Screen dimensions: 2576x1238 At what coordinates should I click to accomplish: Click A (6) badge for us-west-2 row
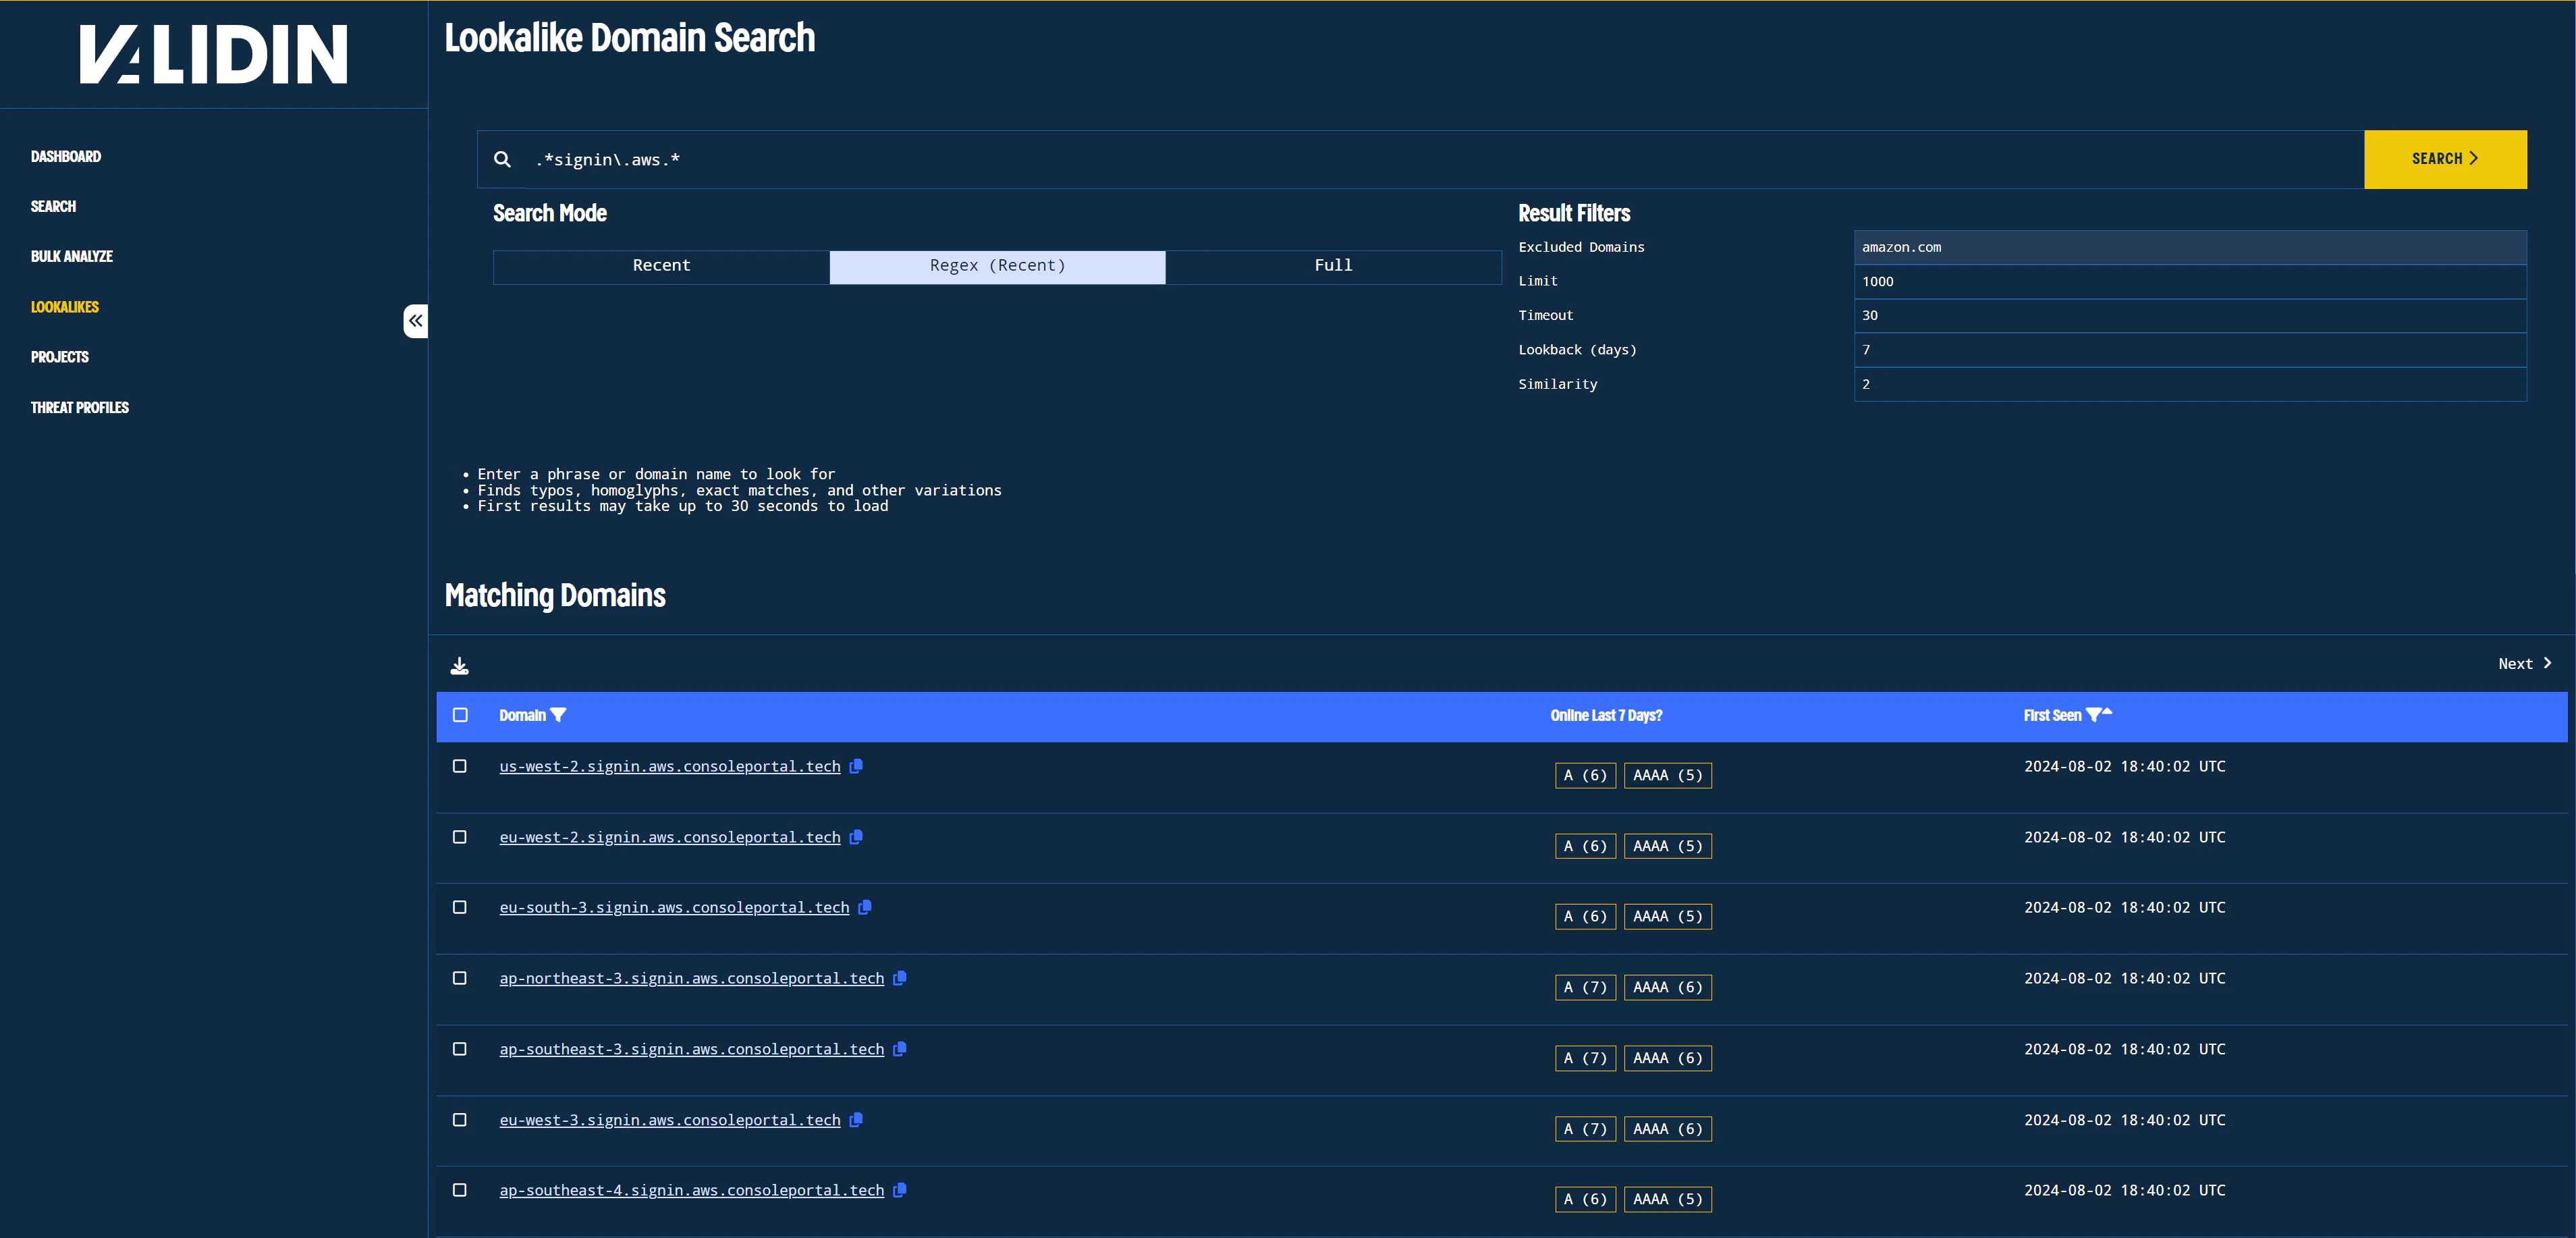pyautogui.click(x=1585, y=776)
